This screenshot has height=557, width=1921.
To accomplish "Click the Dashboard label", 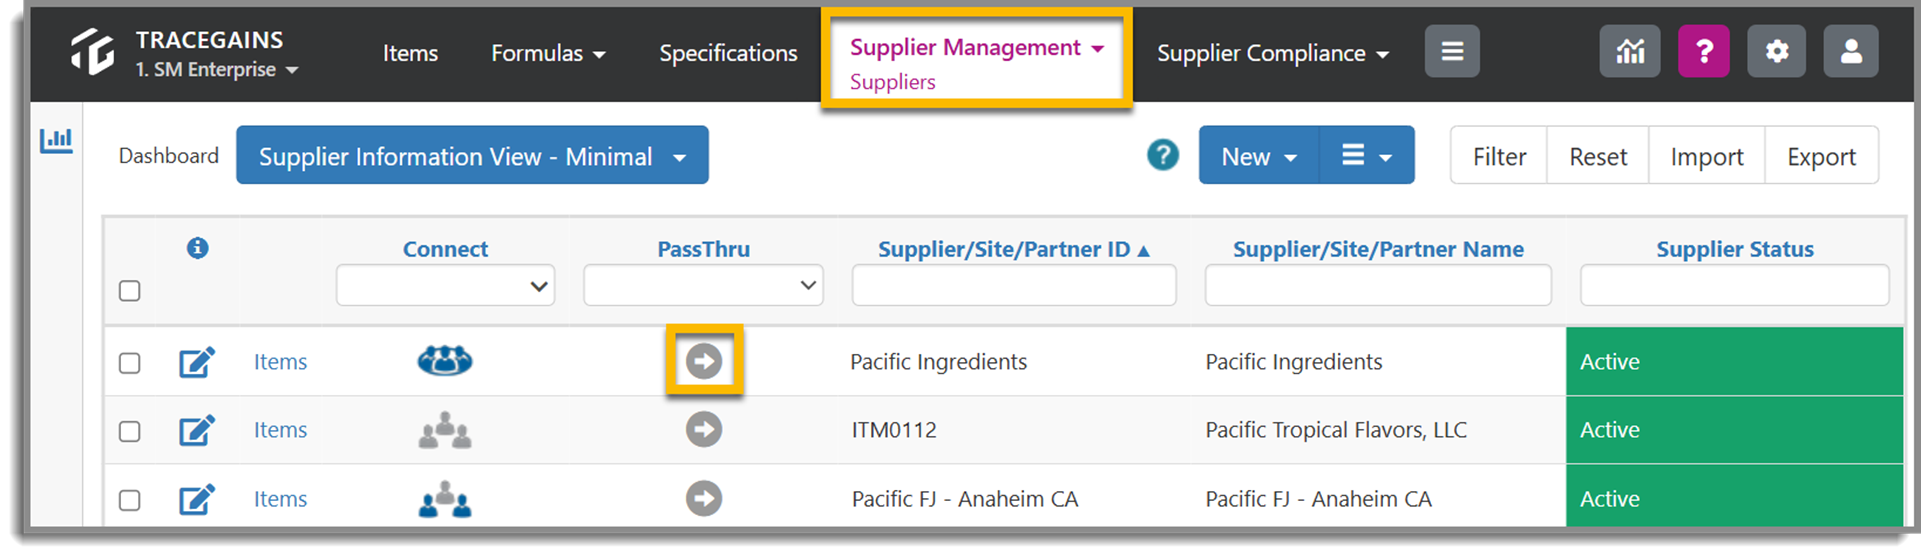I will coord(168,156).
